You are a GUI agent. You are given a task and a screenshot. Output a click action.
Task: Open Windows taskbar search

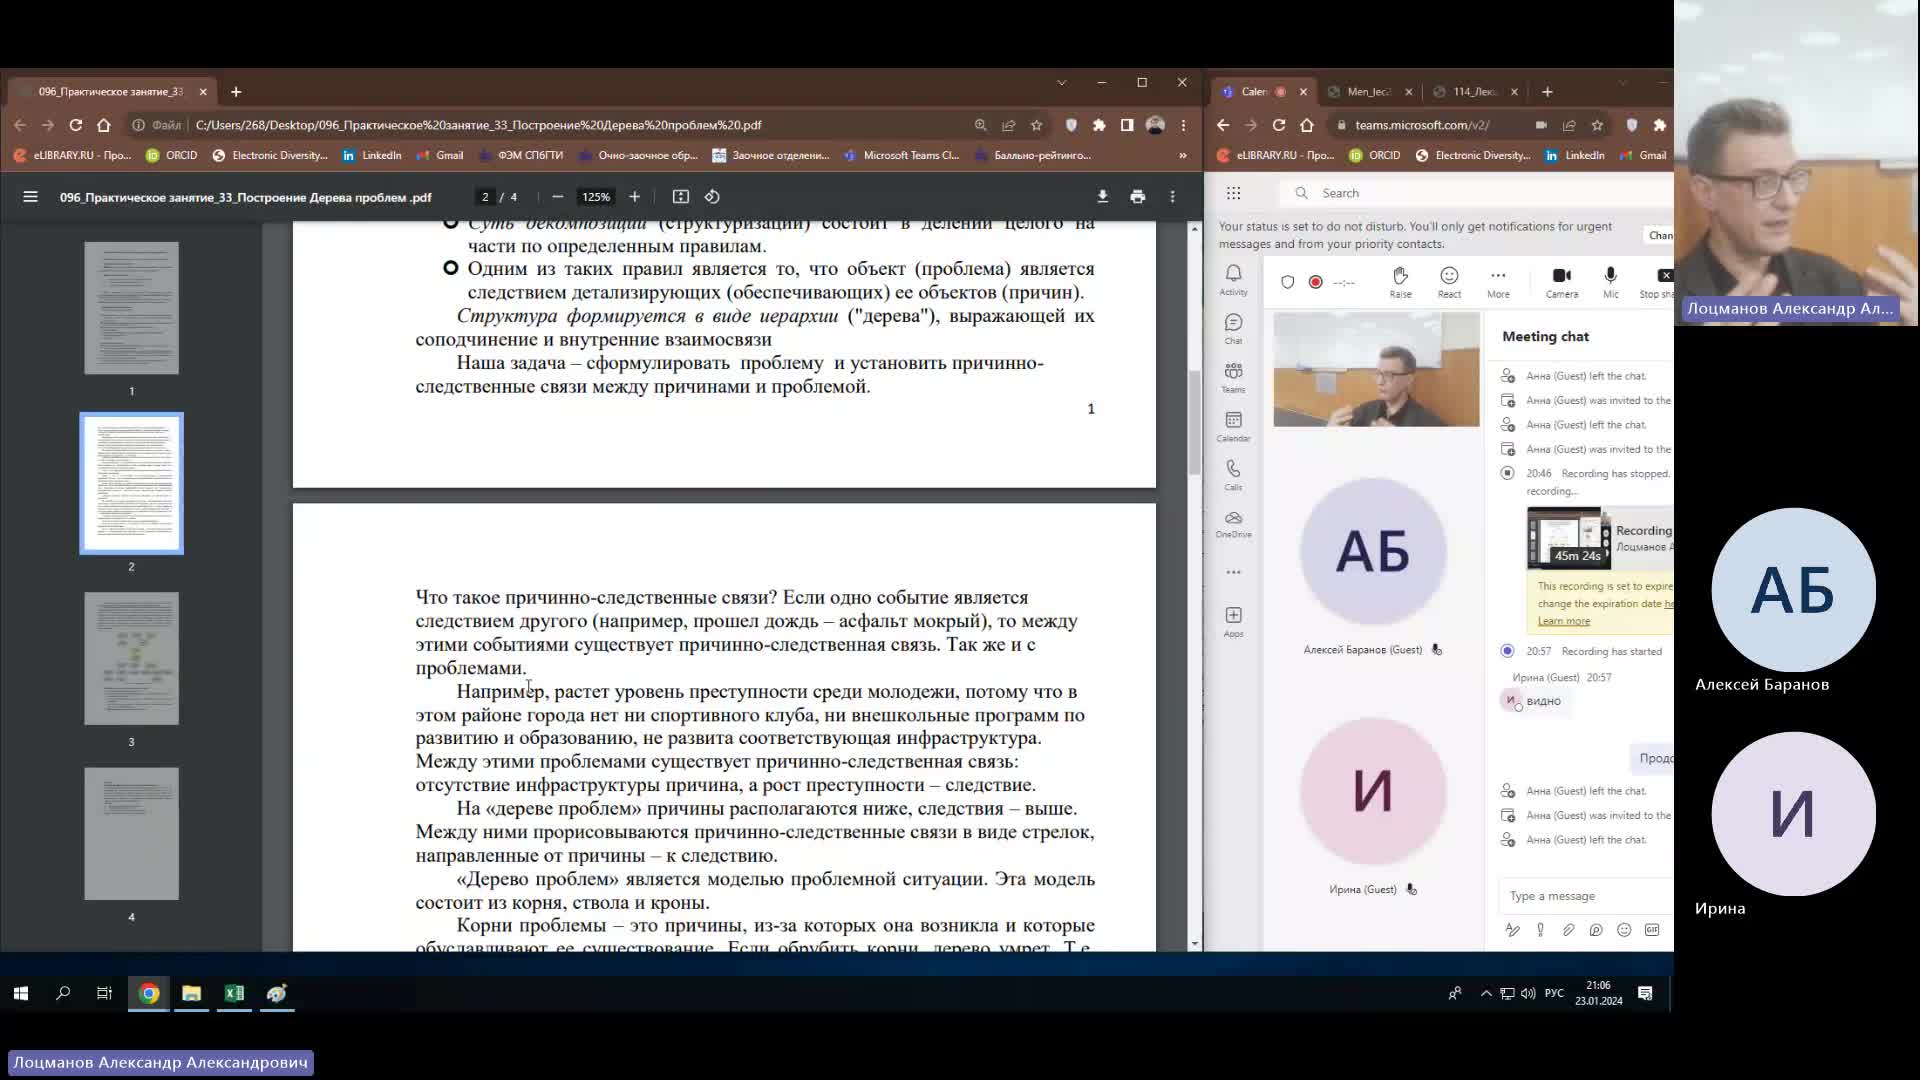point(63,993)
